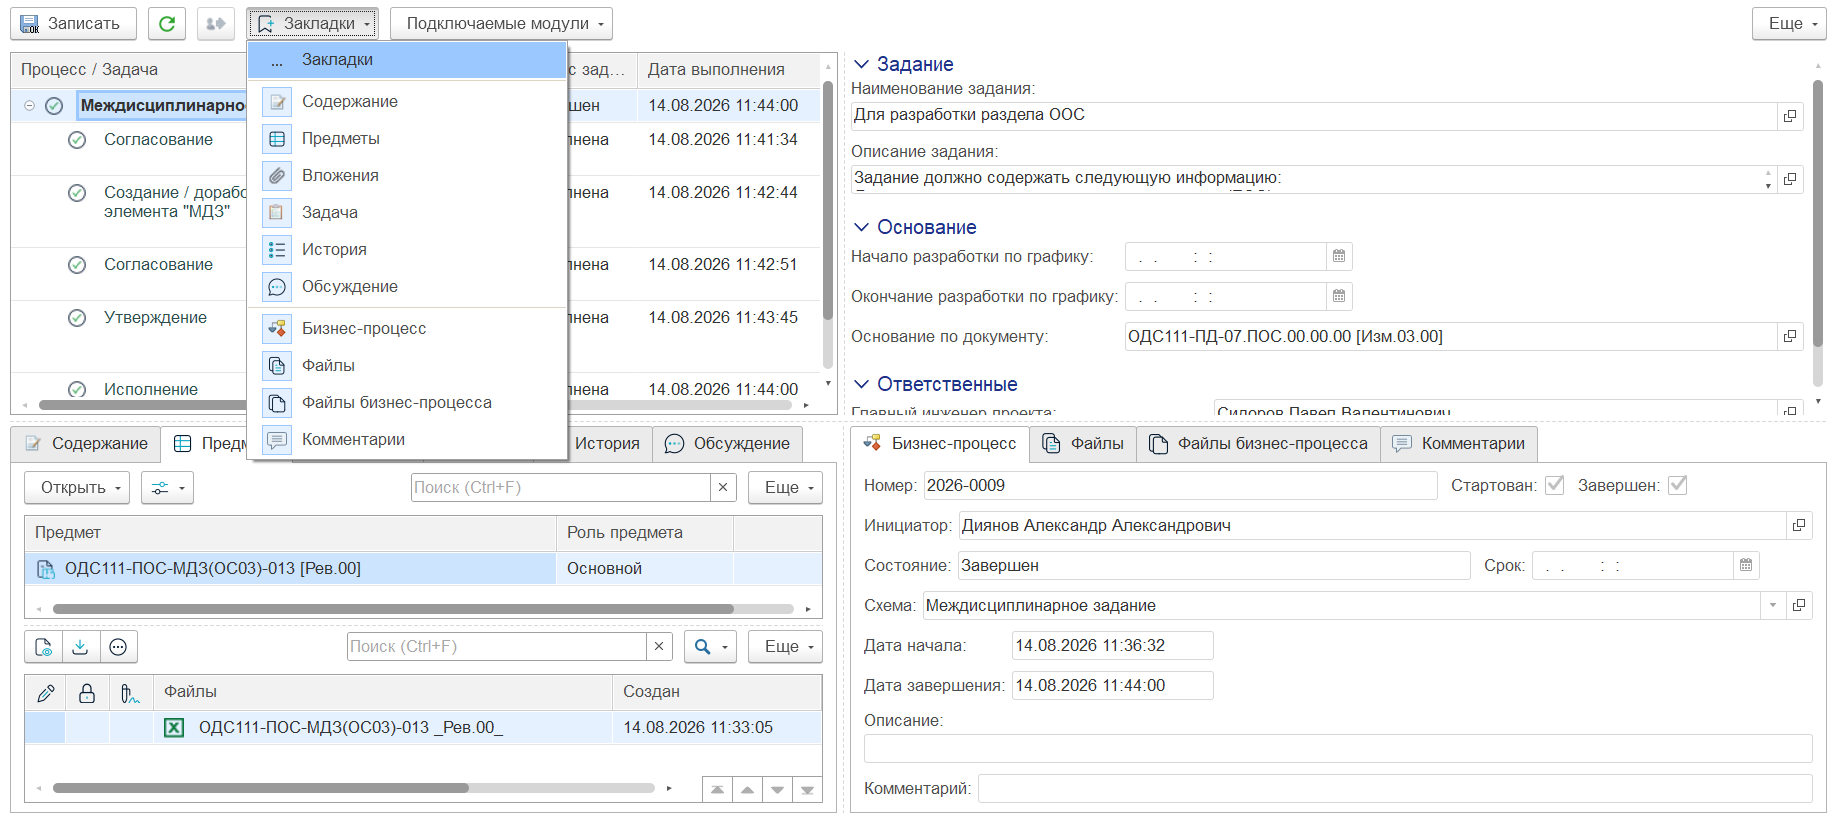Clear the search field above 'Предмет' table
This screenshot has height=817, width=1837.
click(723, 487)
